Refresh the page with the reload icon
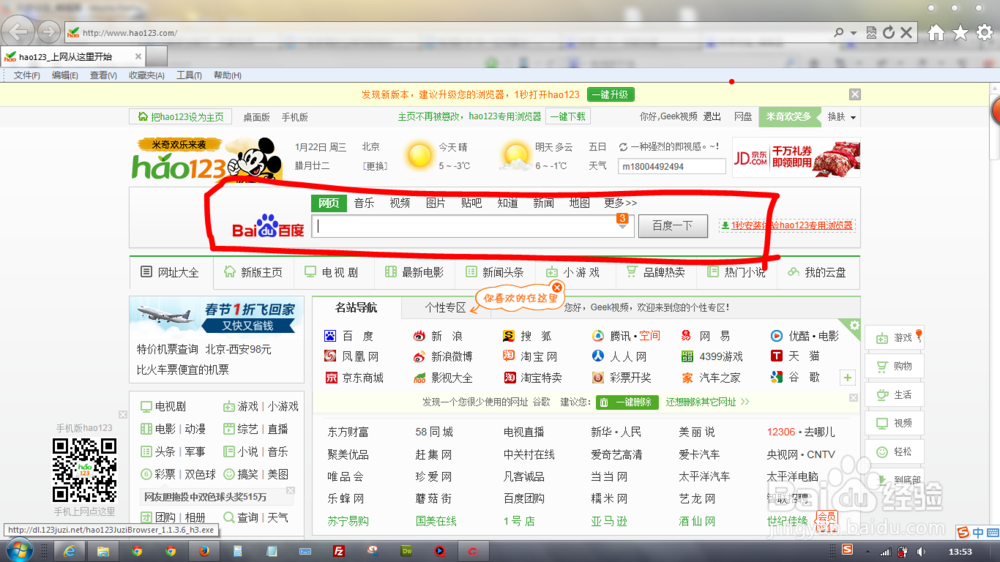 pyautogui.click(x=888, y=33)
